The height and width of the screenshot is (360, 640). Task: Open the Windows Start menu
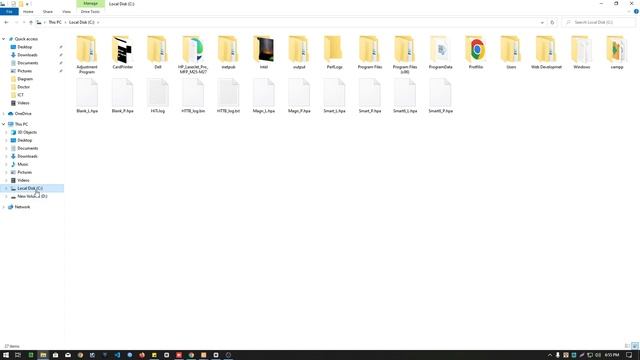(x=6, y=355)
